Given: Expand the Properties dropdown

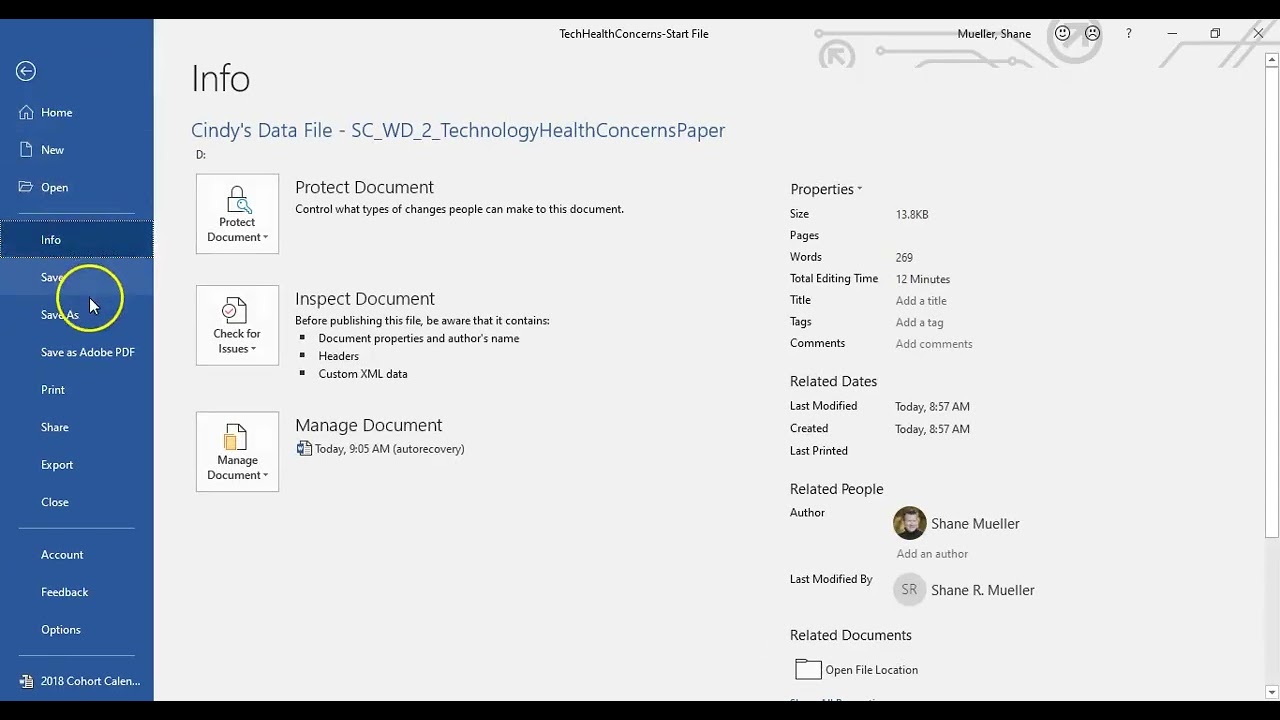Looking at the screenshot, I should pyautogui.click(x=826, y=189).
